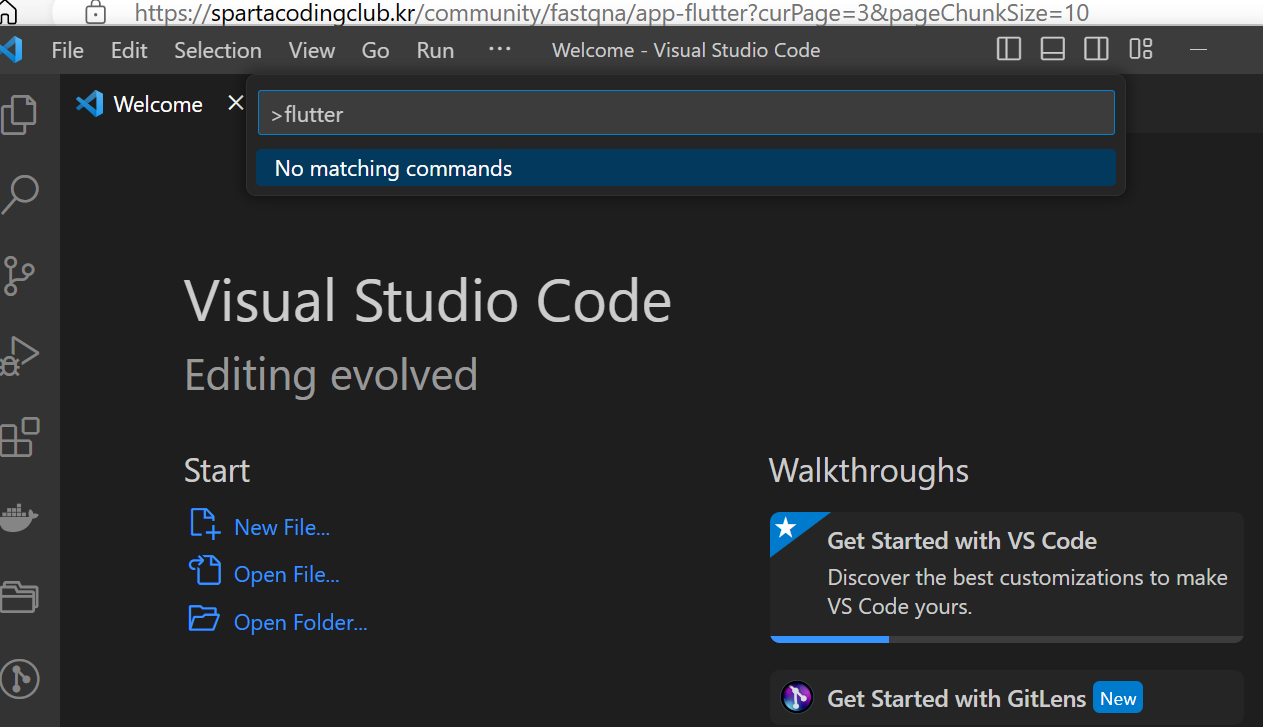Select the No matching commands row
Viewport: 1263px width, 727px height.
click(686, 168)
